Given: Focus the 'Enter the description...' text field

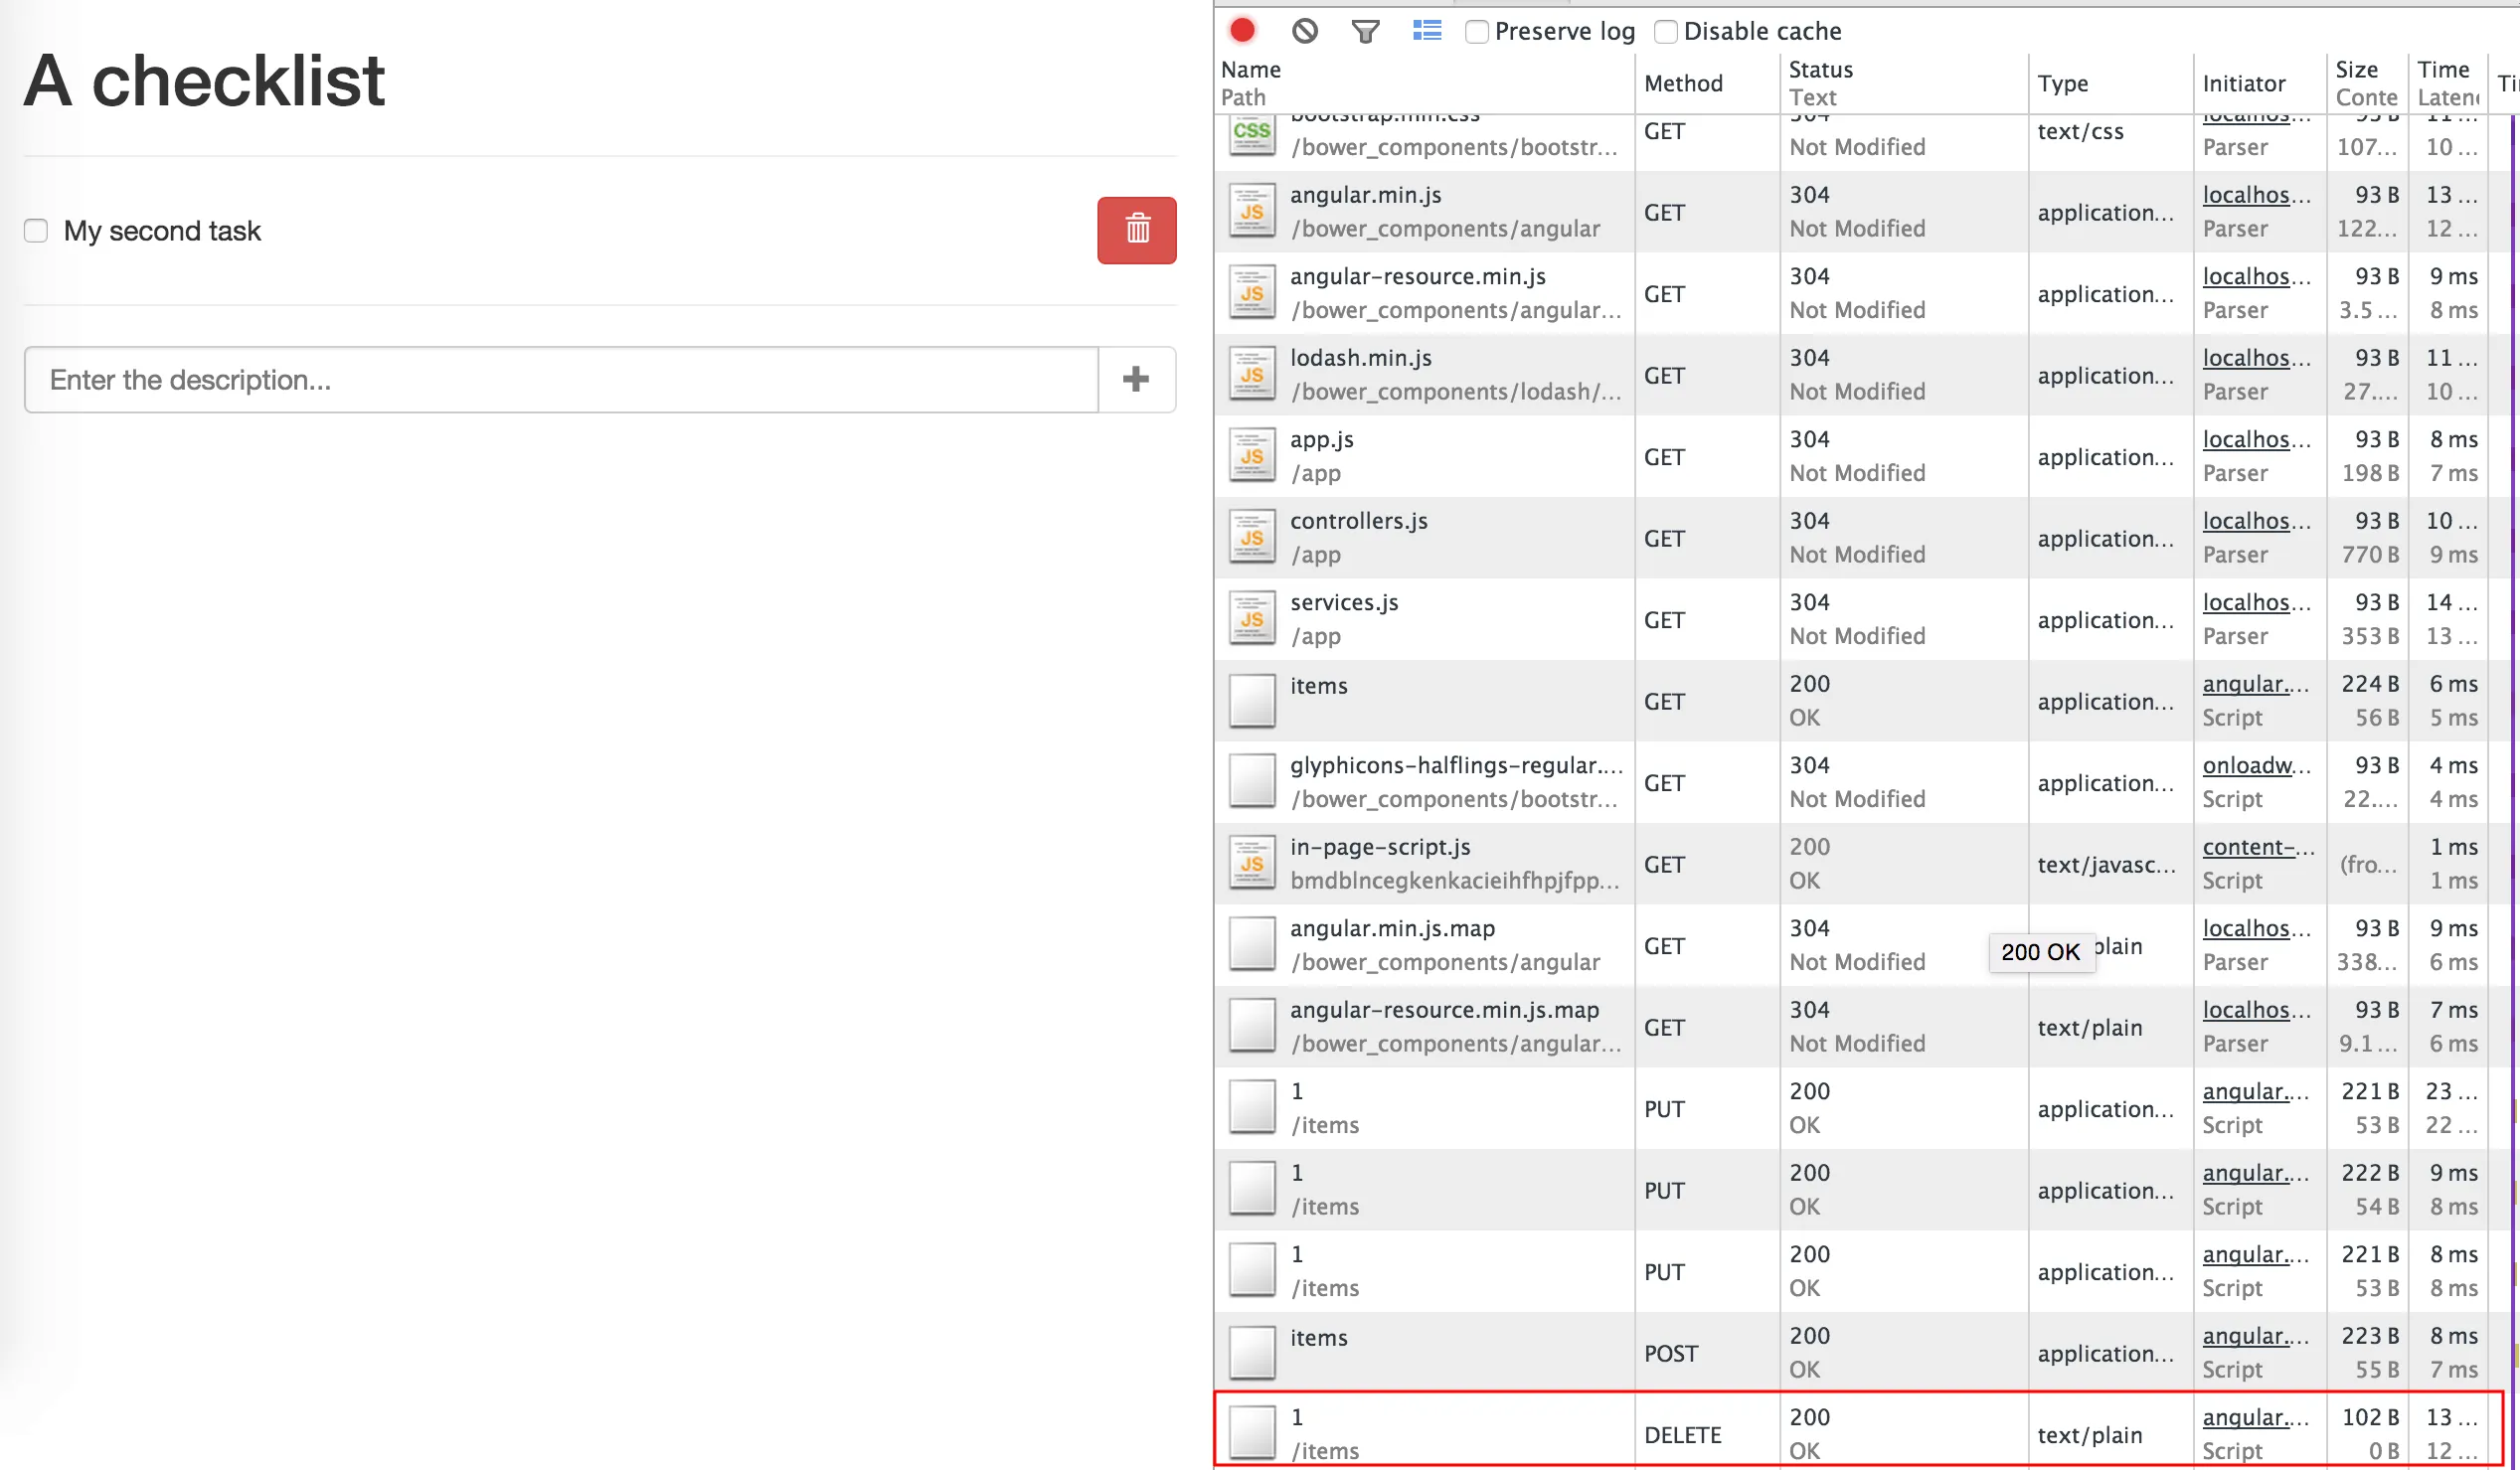Looking at the screenshot, I should [560, 380].
